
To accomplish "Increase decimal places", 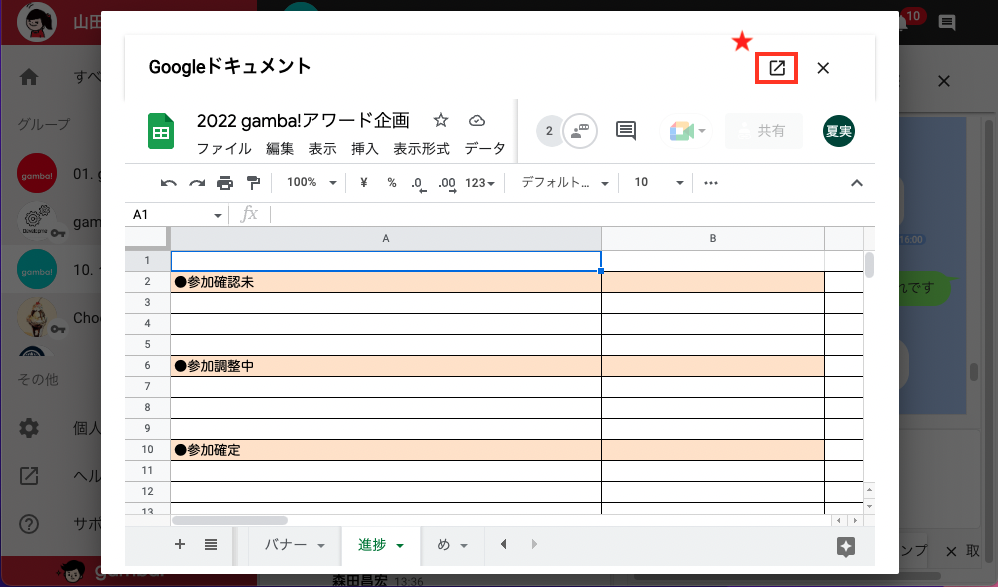I will pos(447,183).
